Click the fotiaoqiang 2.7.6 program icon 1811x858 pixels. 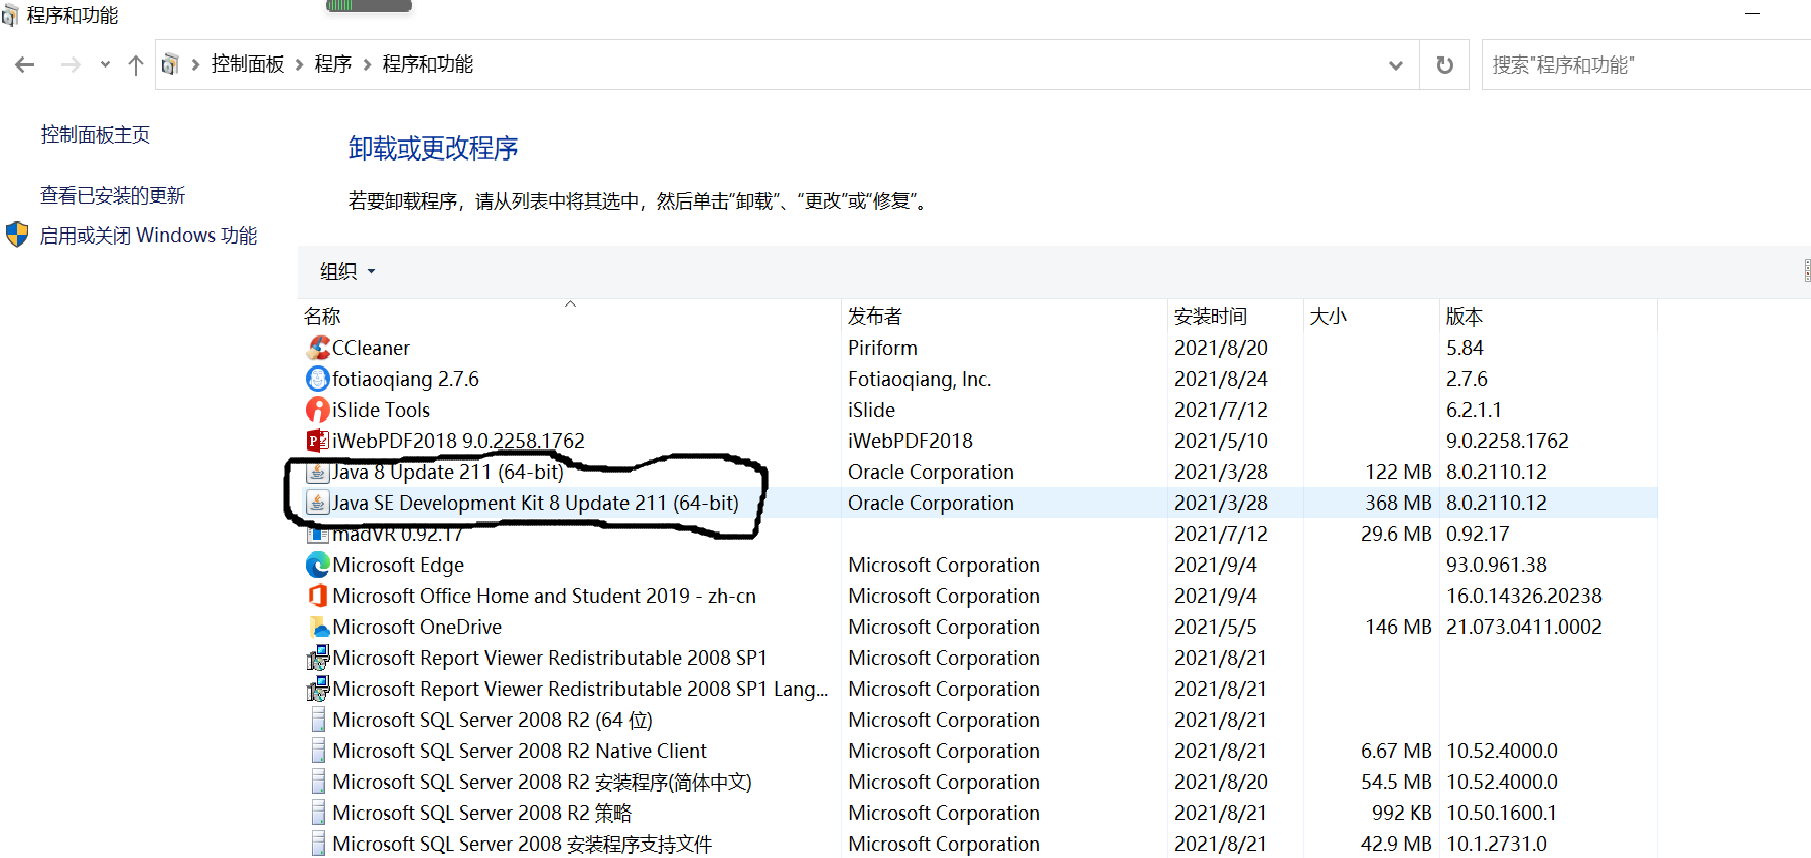(x=318, y=379)
